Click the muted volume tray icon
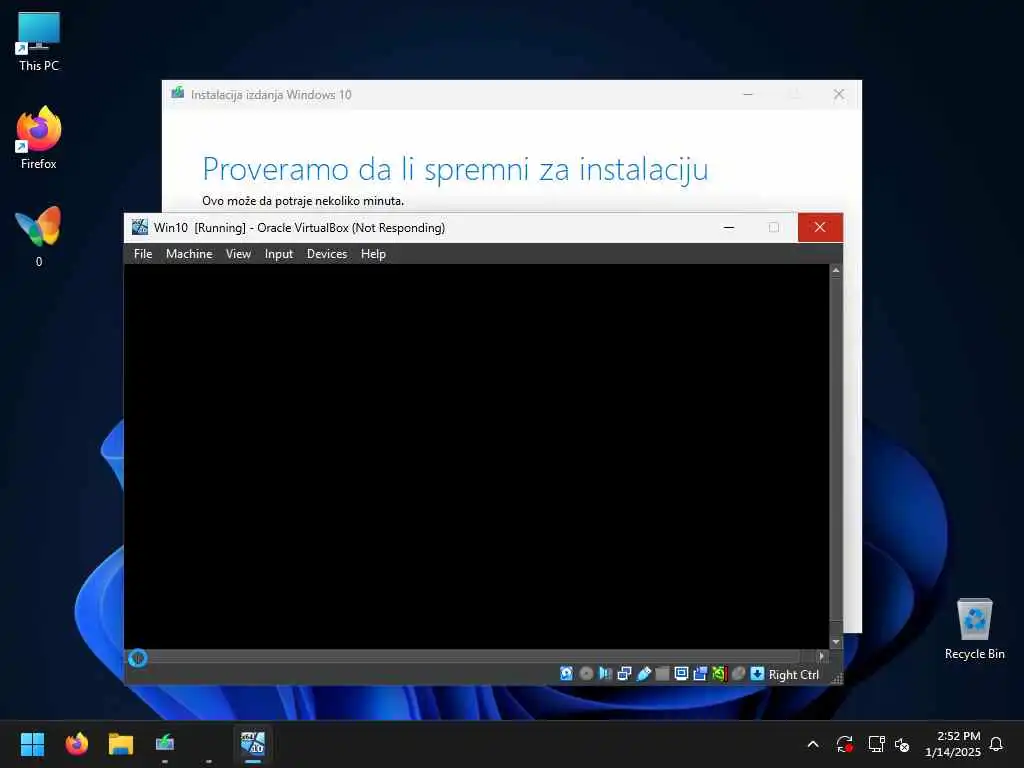 tap(903, 744)
